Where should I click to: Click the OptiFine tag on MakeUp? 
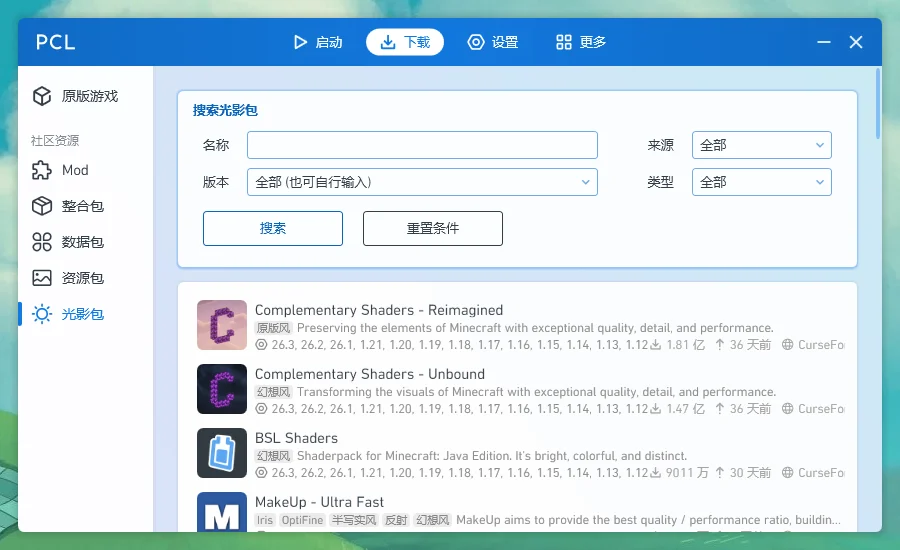(302, 520)
